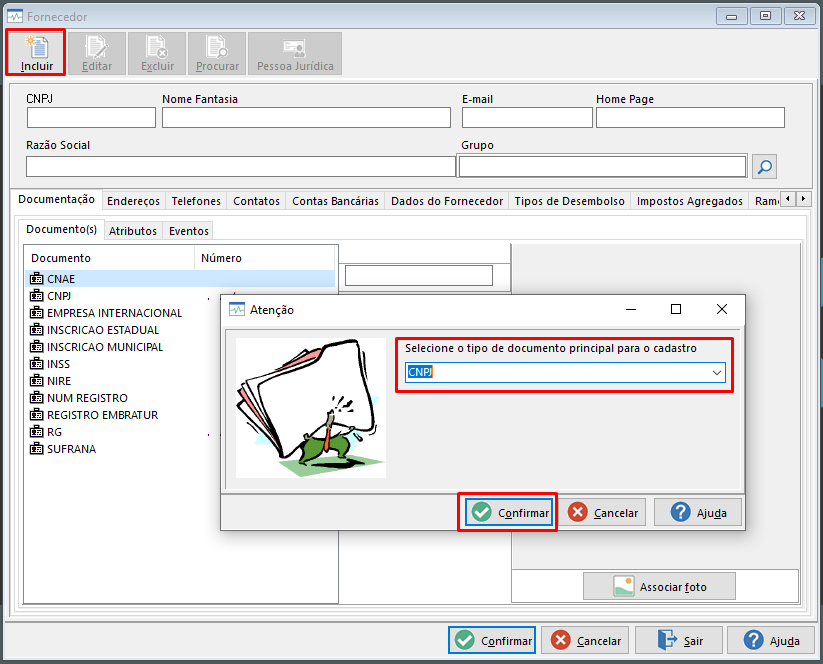Select the EMPRESA INTERNACIONAL document row
The height and width of the screenshot is (664, 823).
(122, 313)
